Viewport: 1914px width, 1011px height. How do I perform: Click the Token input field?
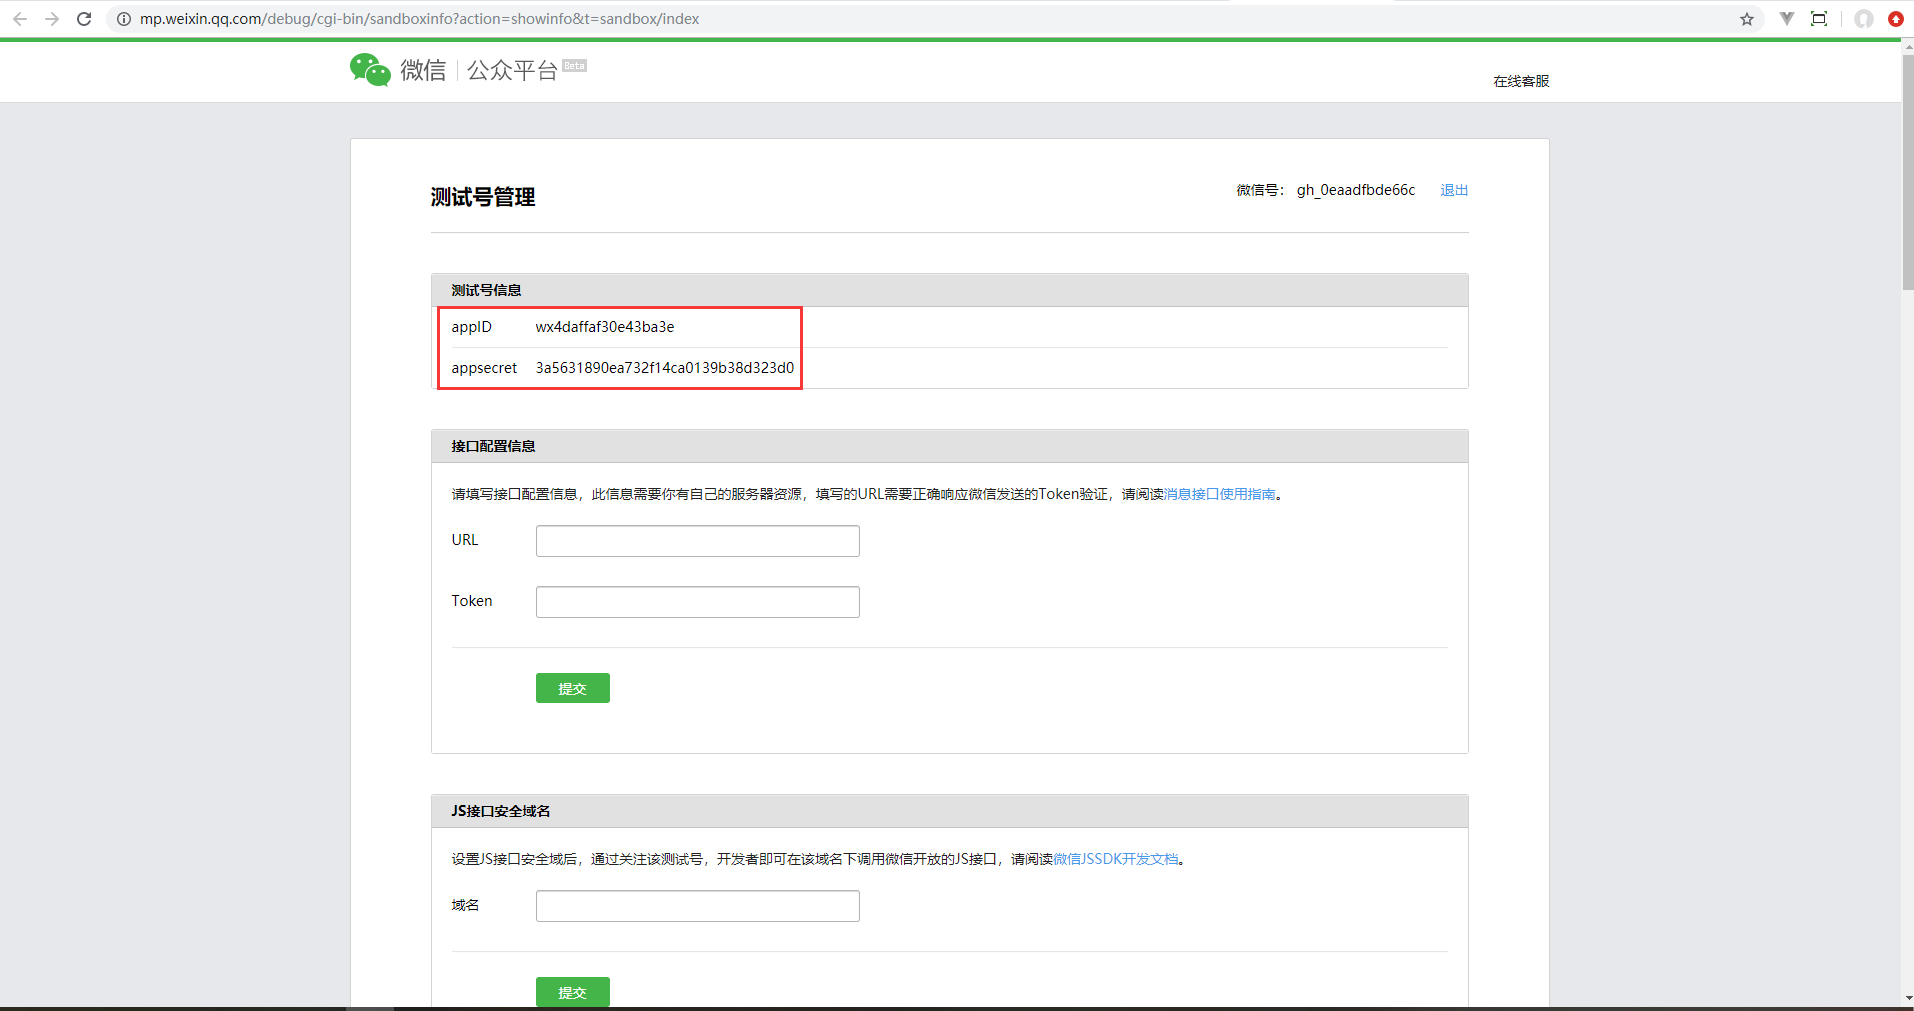(x=697, y=601)
